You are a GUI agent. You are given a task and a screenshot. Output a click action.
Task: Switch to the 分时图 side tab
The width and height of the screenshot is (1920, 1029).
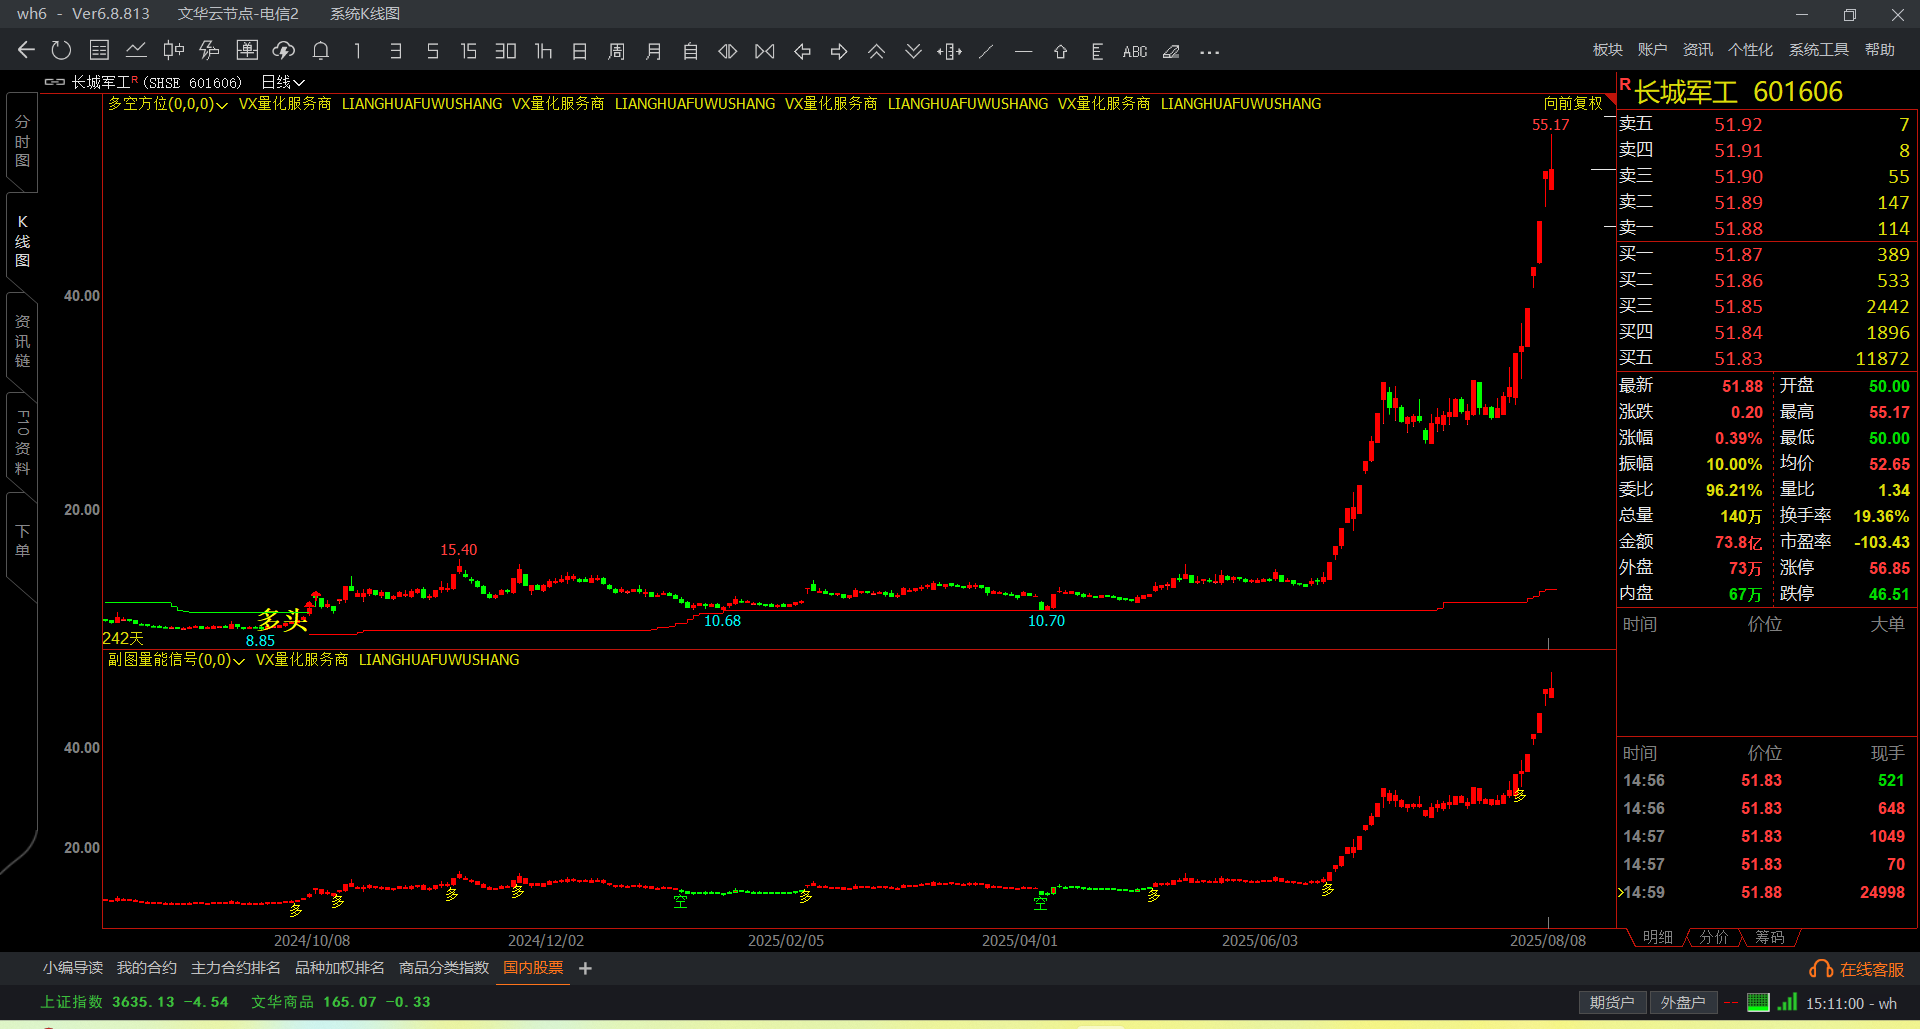(22, 141)
